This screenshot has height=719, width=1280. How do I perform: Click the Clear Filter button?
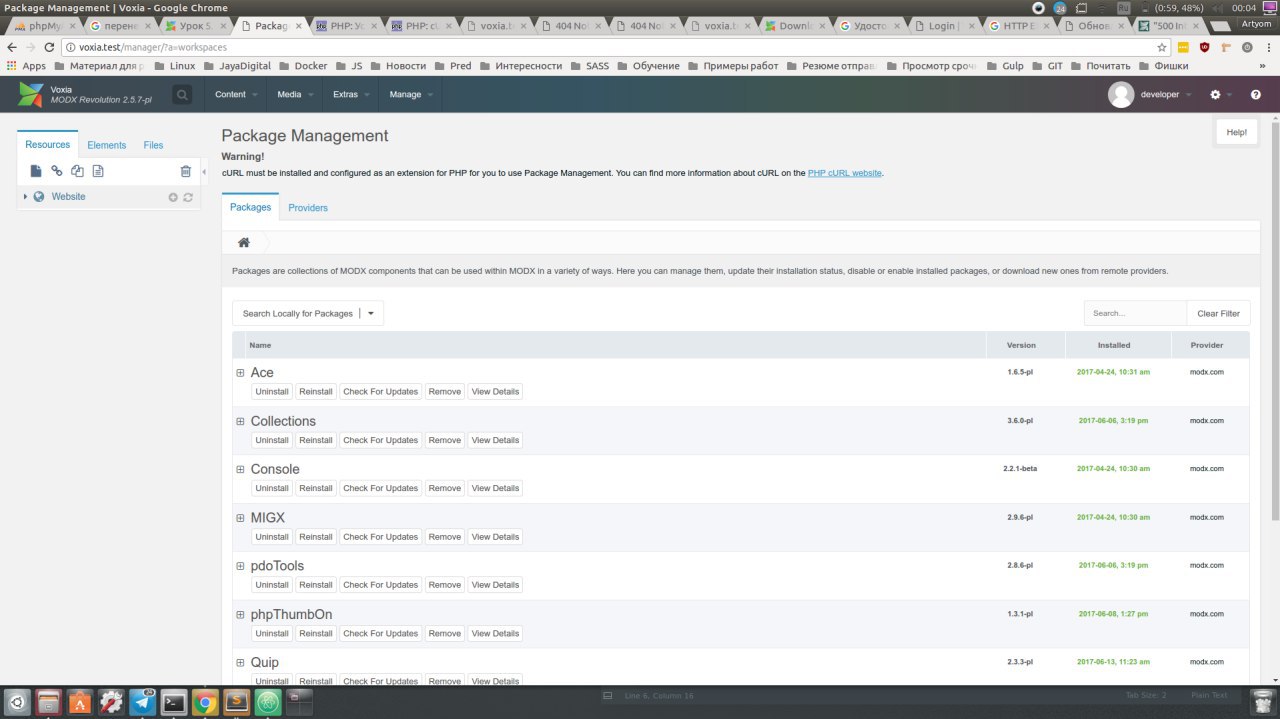pos(1218,313)
